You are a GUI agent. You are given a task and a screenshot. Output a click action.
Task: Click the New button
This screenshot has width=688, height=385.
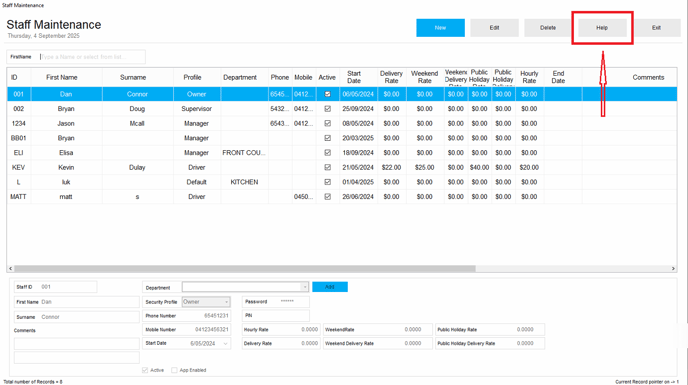pyautogui.click(x=440, y=28)
